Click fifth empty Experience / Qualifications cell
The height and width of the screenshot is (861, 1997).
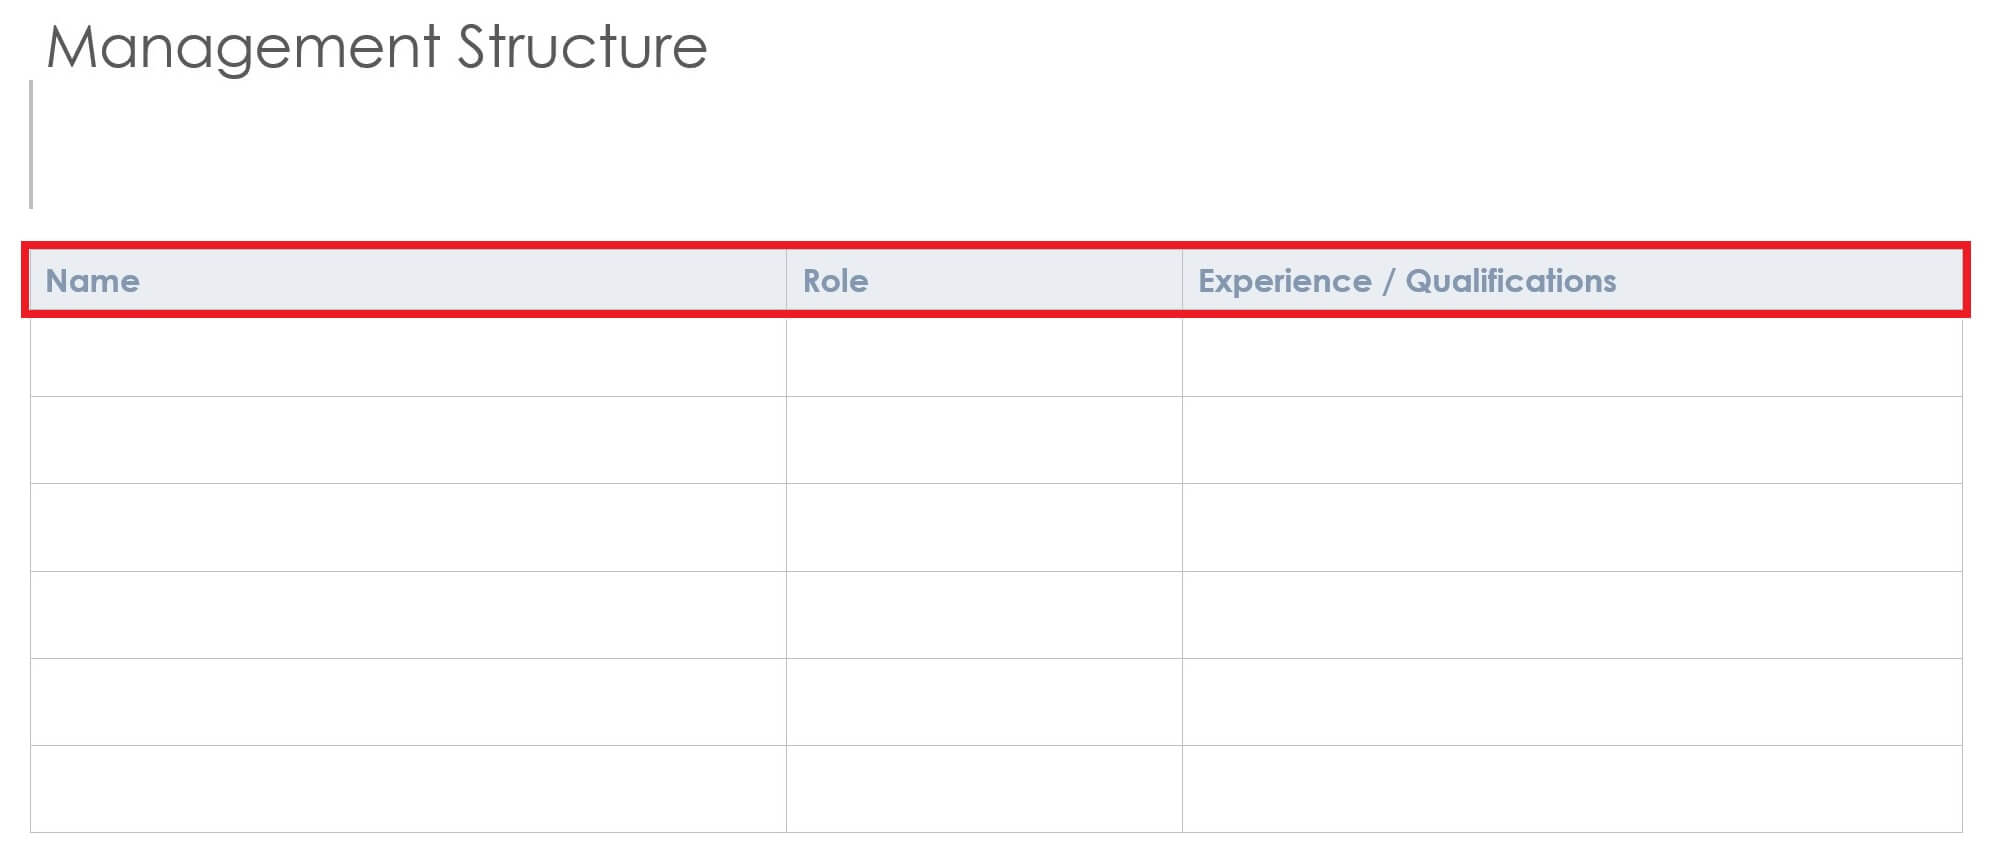tap(1571, 701)
